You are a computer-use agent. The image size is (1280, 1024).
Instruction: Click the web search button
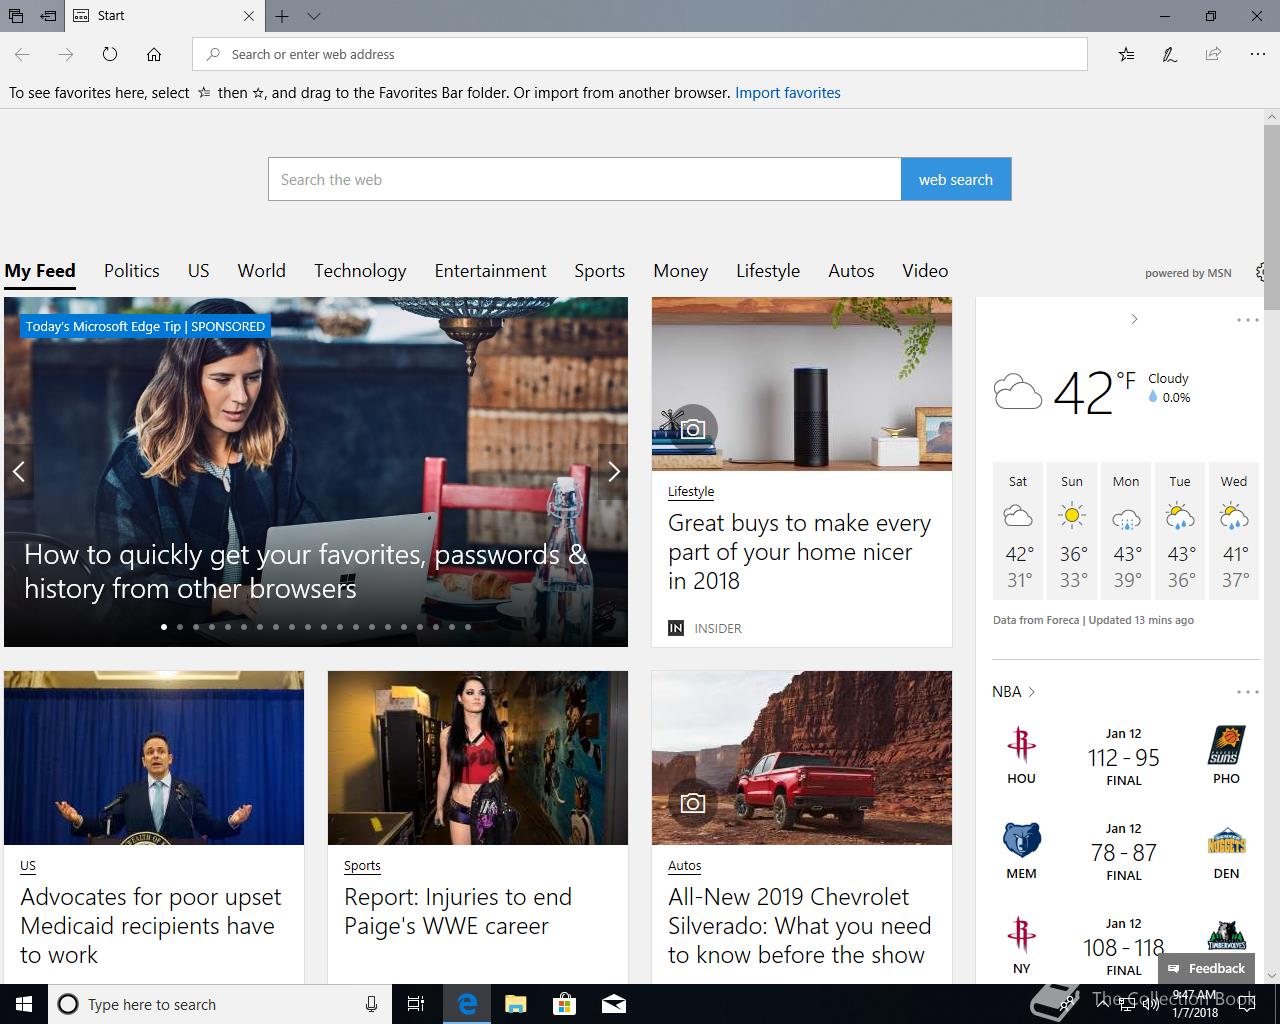956,179
